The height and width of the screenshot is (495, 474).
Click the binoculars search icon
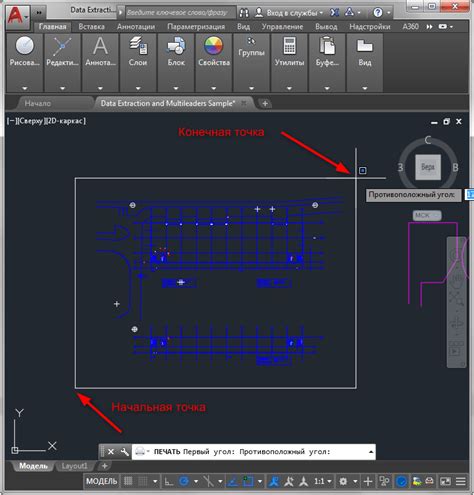click(244, 13)
